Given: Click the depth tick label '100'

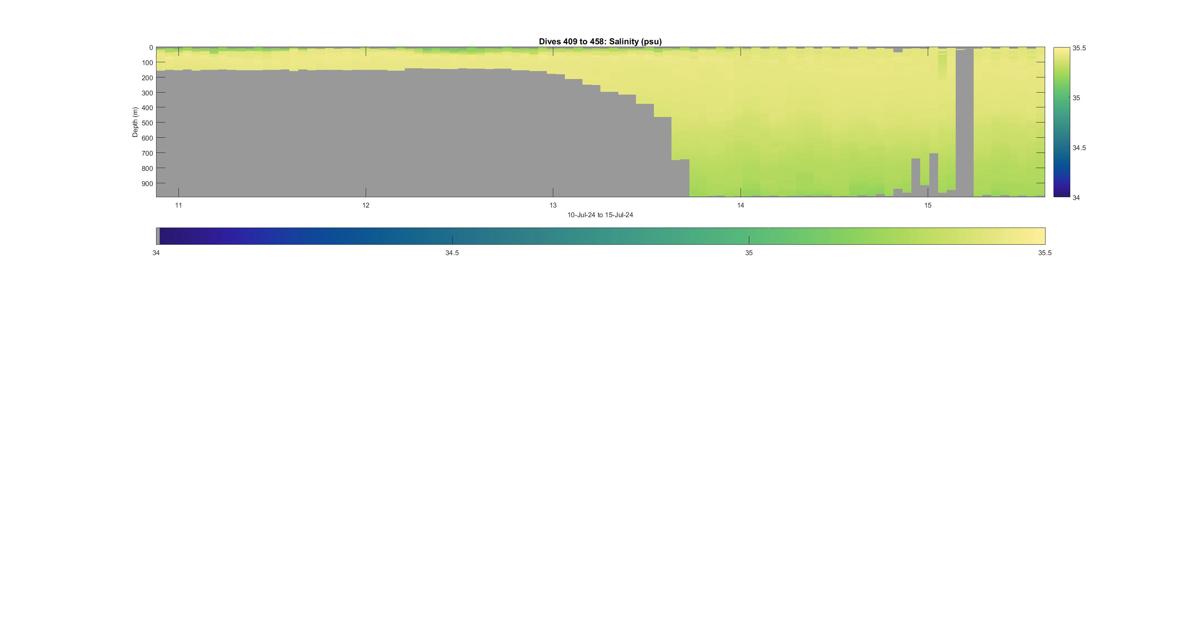Looking at the screenshot, I should point(147,63).
